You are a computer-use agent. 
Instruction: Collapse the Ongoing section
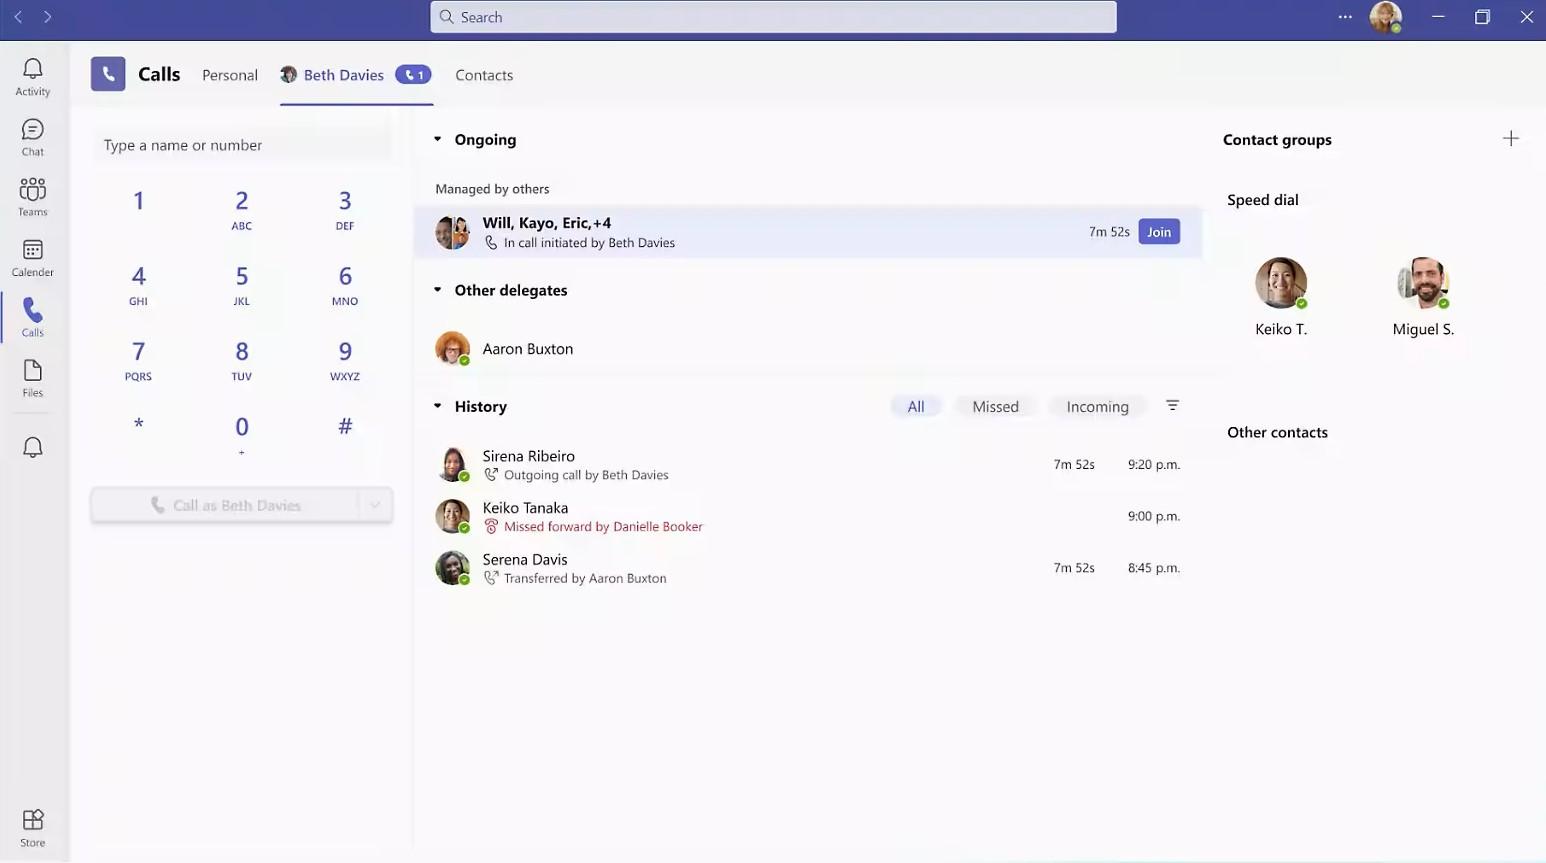[437, 139]
